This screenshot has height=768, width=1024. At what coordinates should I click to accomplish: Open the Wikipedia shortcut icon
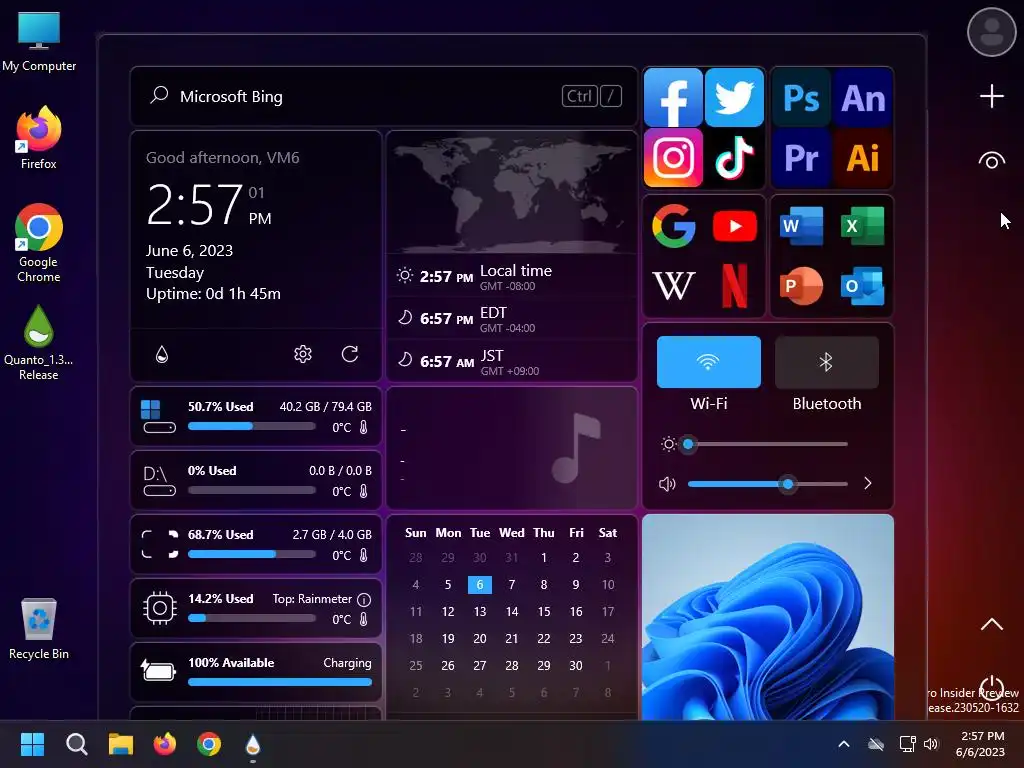click(673, 285)
